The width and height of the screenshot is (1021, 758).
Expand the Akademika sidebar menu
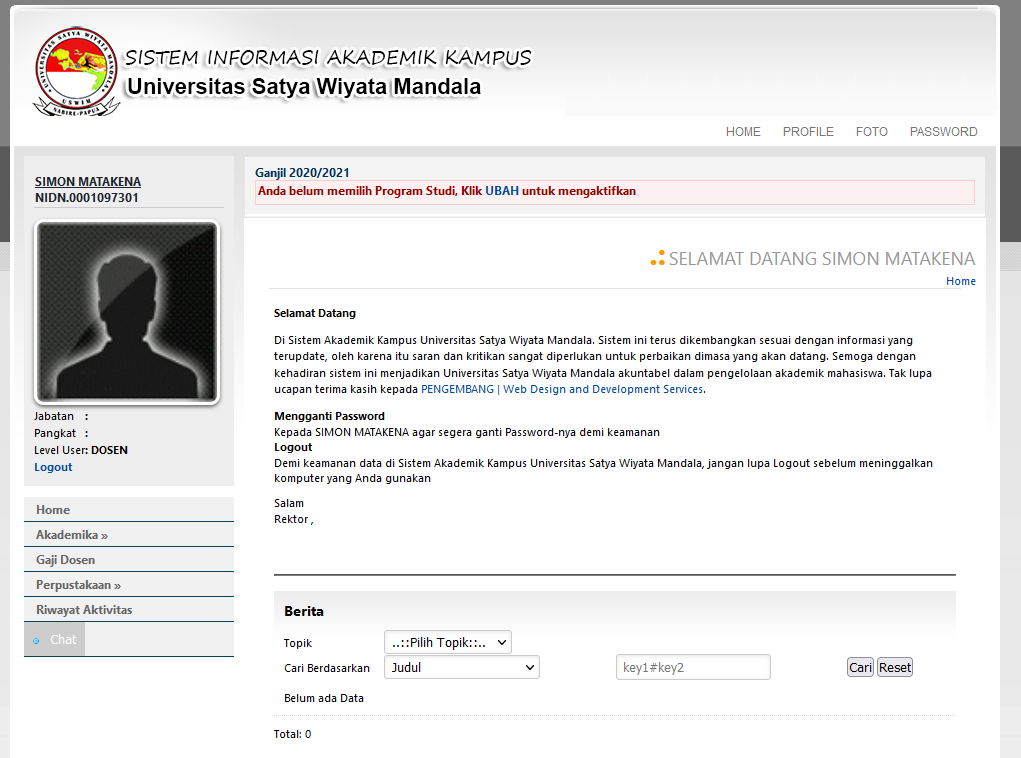coord(71,535)
